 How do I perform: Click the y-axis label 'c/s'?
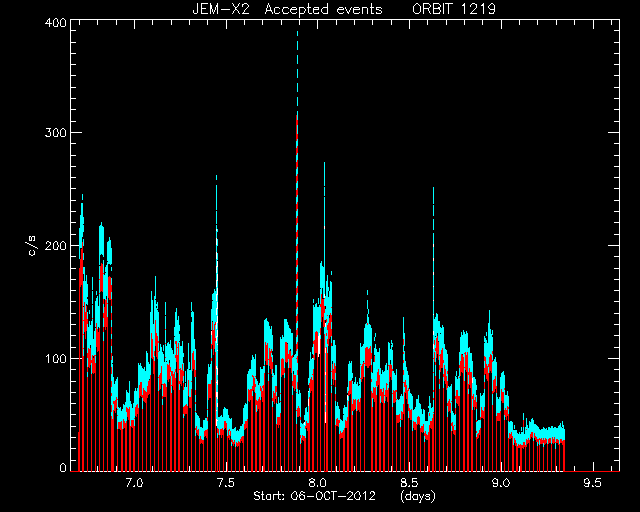point(33,246)
